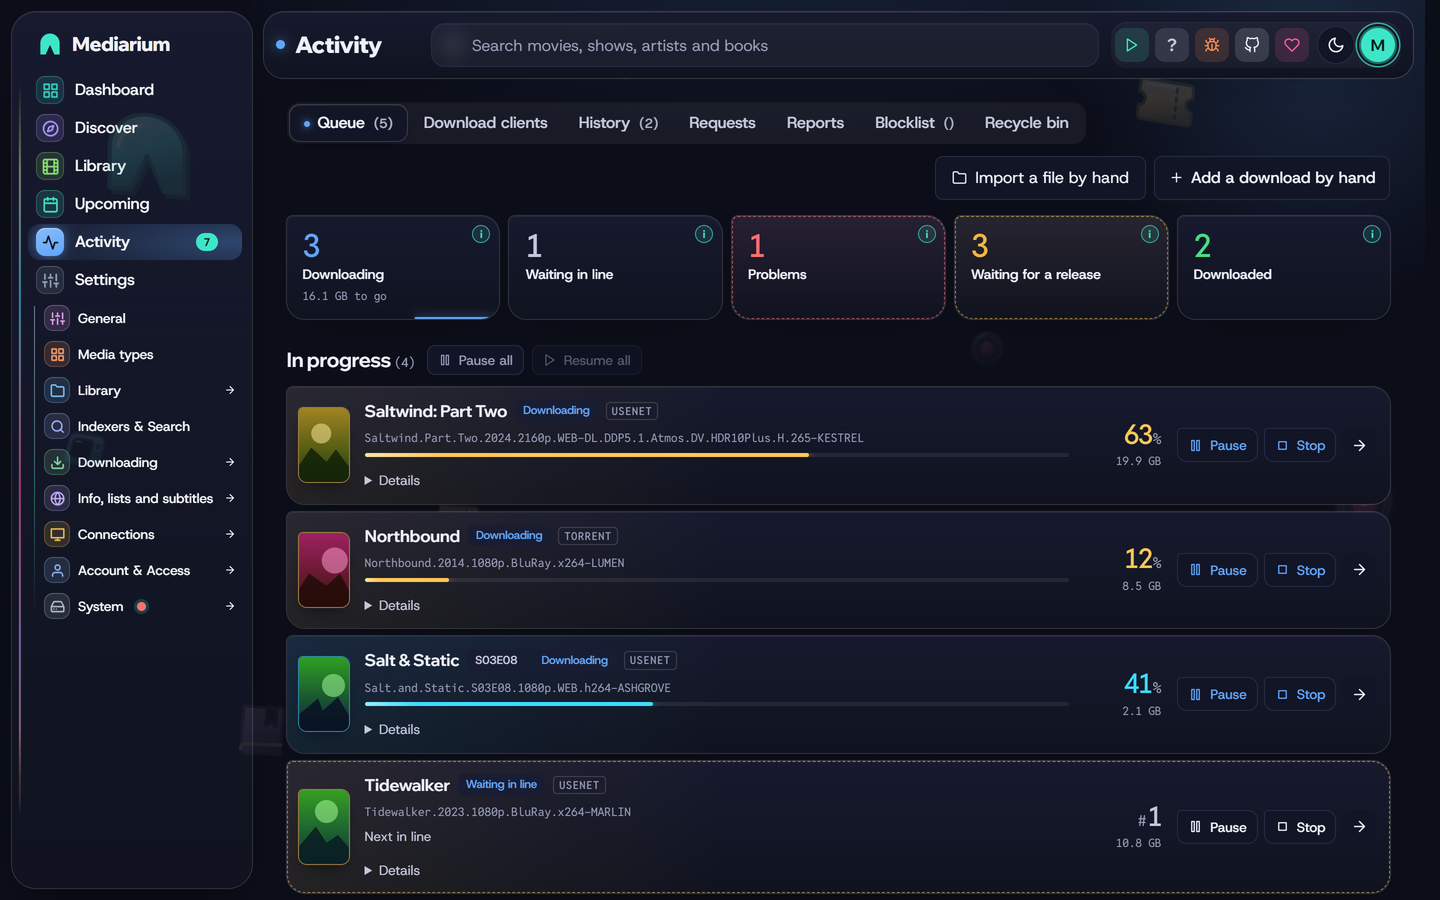Viewport: 1440px width, 900px height.
Task: Click the play icon in top toolbar
Action: point(1131,45)
